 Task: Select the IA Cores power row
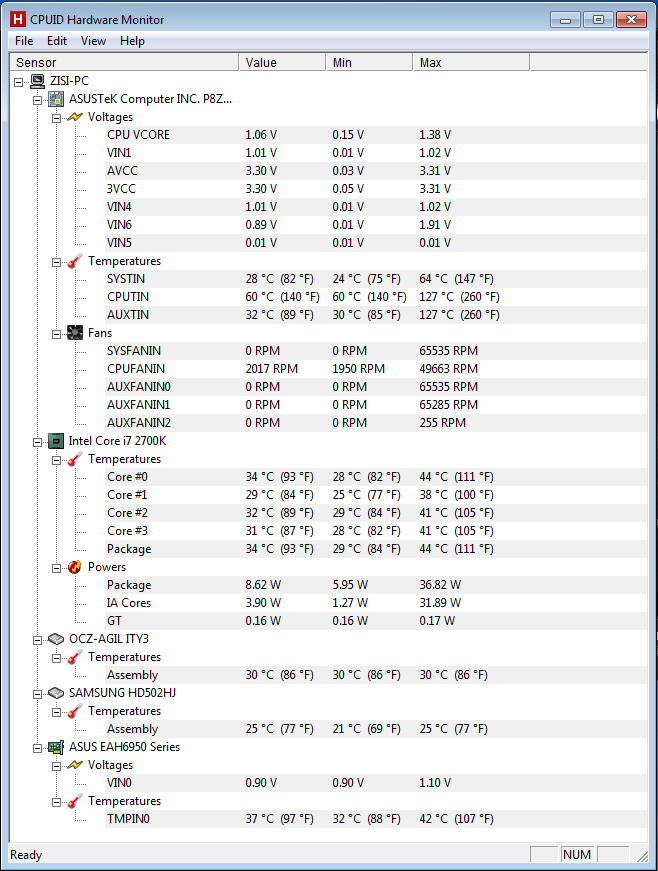pyautogui.click(x=376, y=603)
